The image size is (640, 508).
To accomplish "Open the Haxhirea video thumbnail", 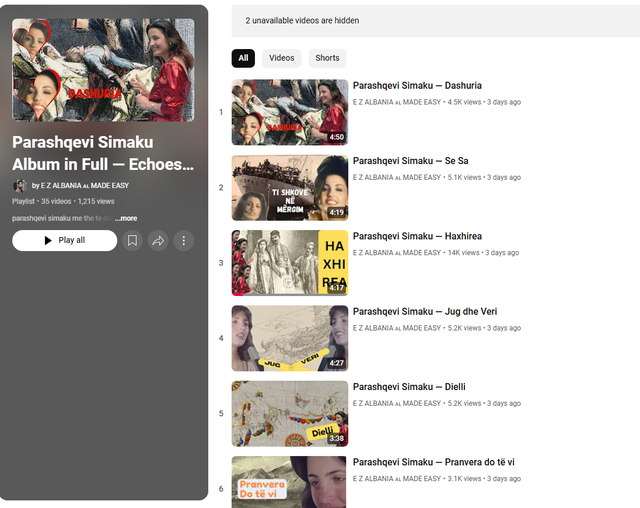I will tap(289, 262).
